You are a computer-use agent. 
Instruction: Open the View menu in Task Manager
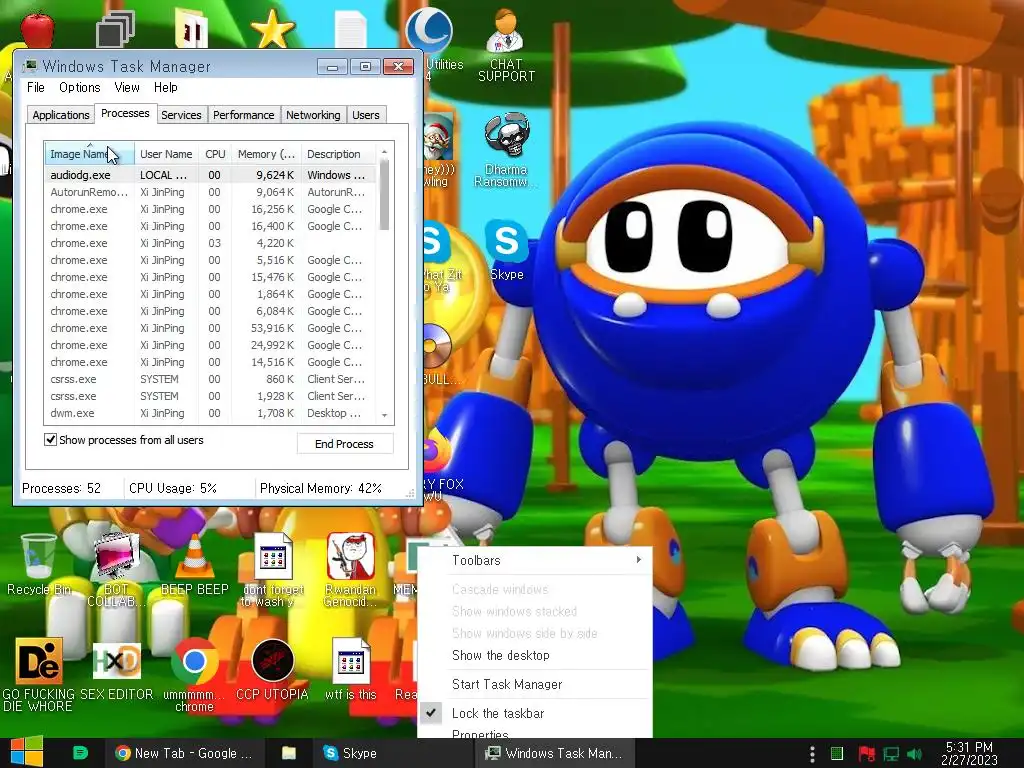(x=127, y=87)
